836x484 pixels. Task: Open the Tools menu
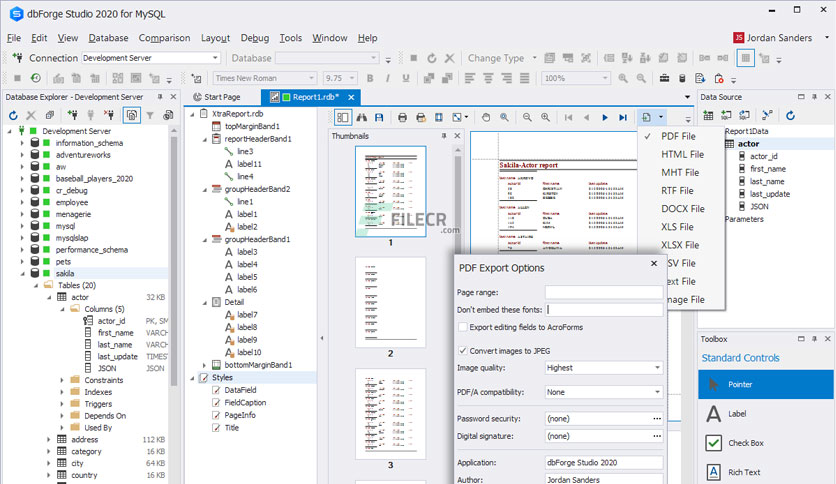[x=291, y=38]
